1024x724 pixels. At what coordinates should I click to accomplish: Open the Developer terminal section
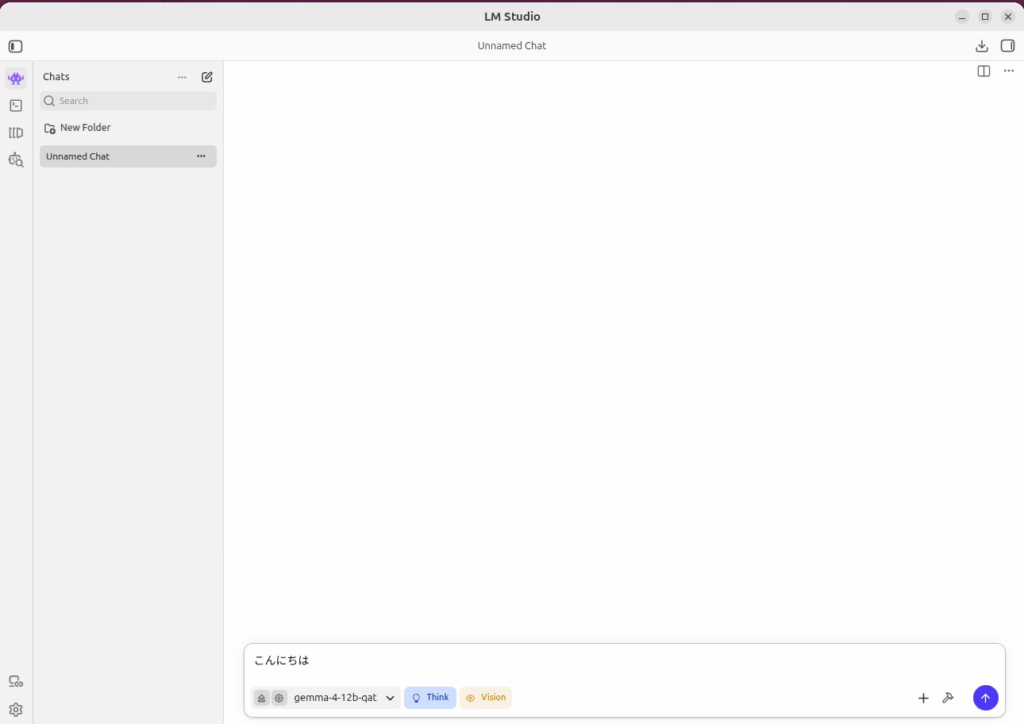tap(16, 106)
